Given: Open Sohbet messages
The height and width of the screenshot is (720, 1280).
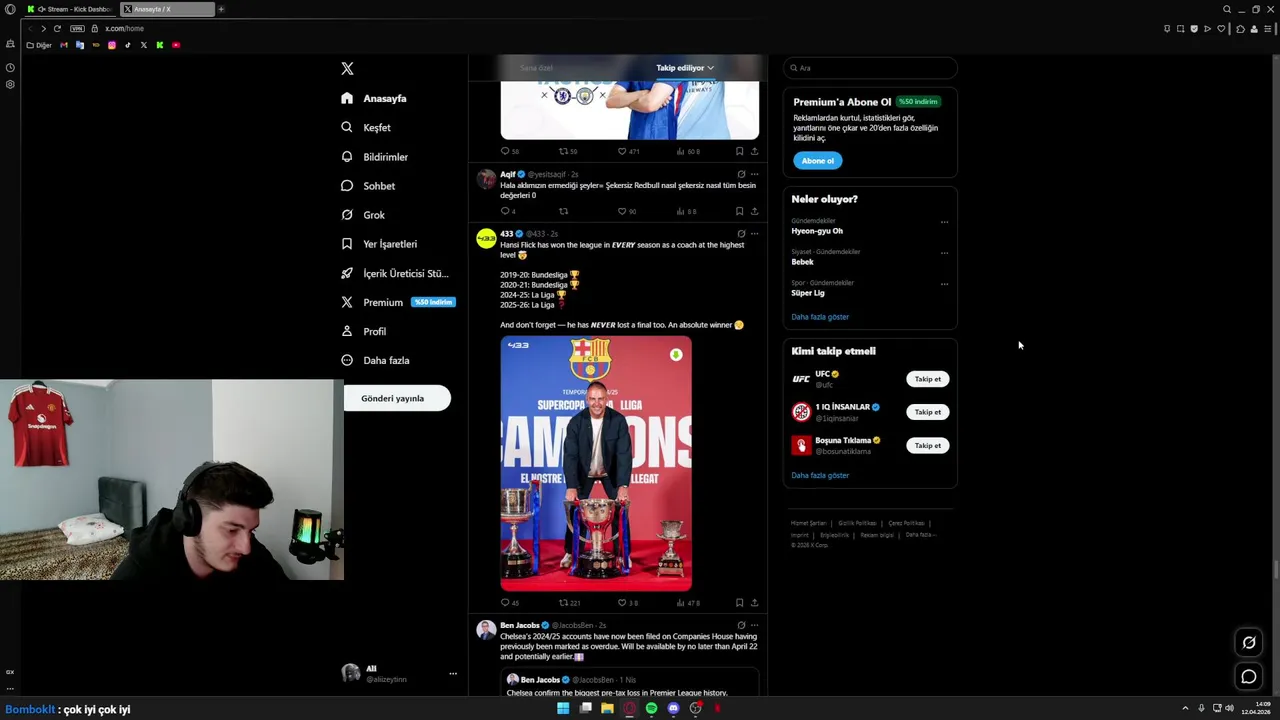Looking at the screenshot, I should pyautogui.click(x=368, y=186).
